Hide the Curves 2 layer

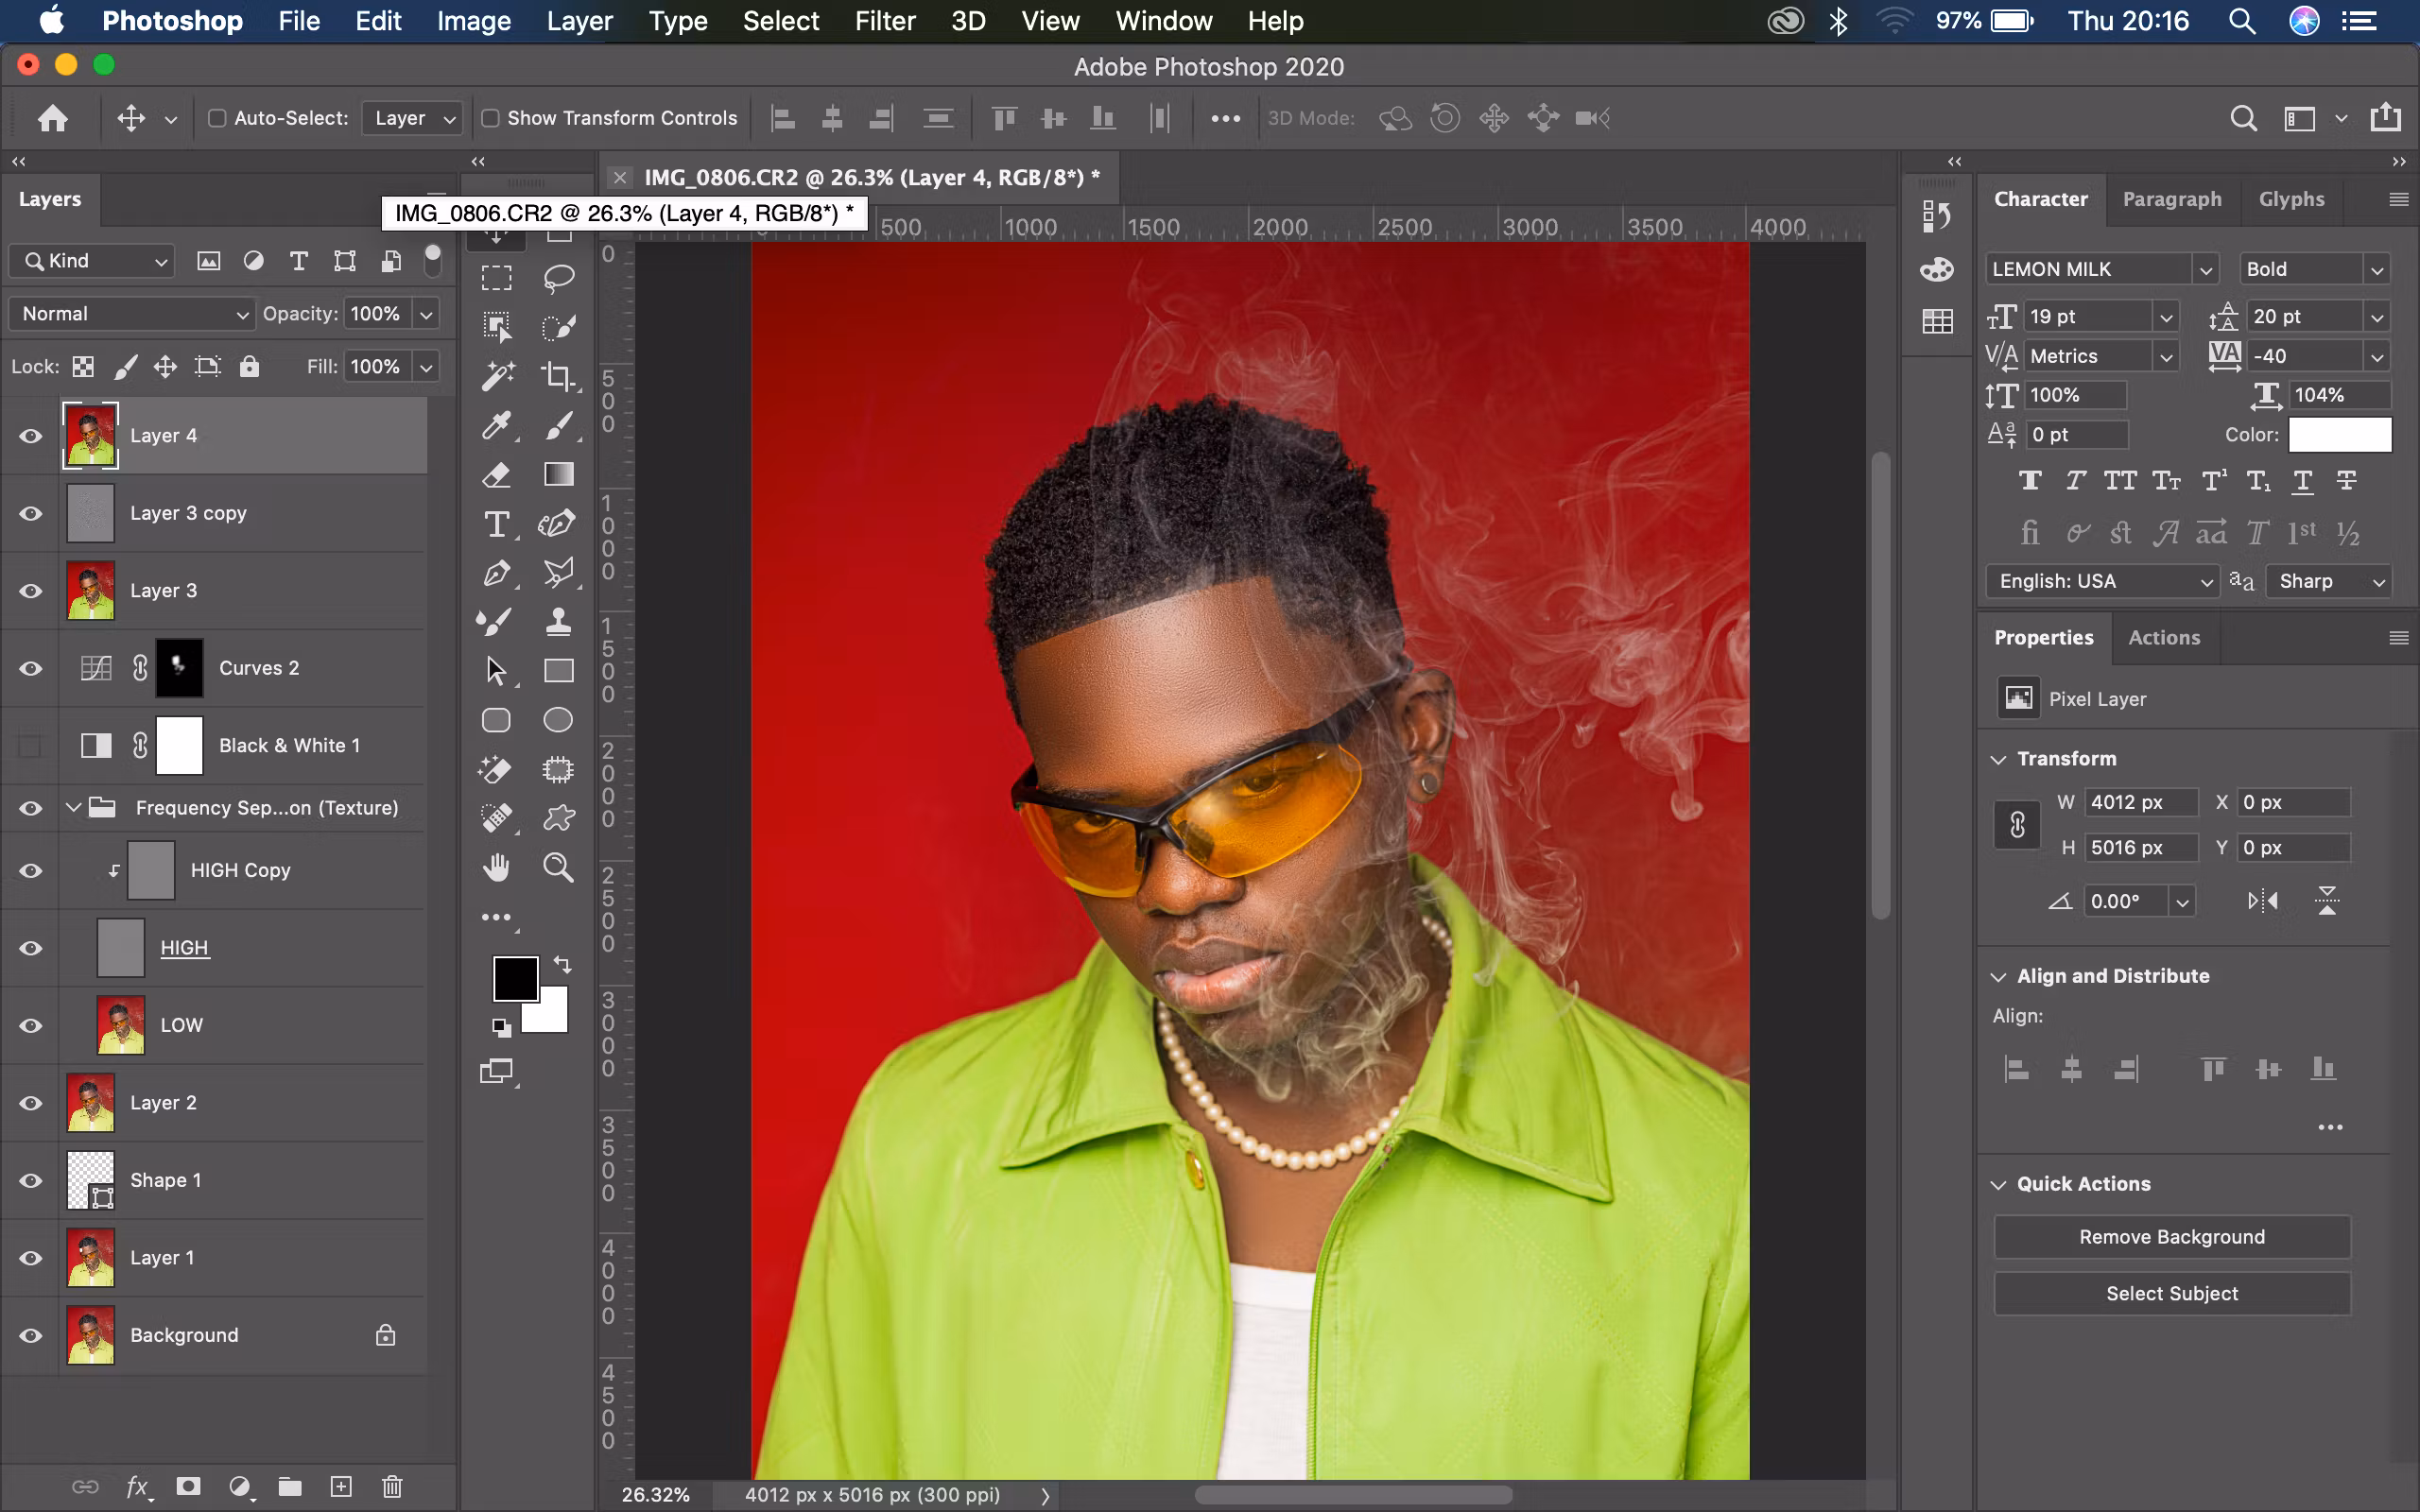coord(31,669)
